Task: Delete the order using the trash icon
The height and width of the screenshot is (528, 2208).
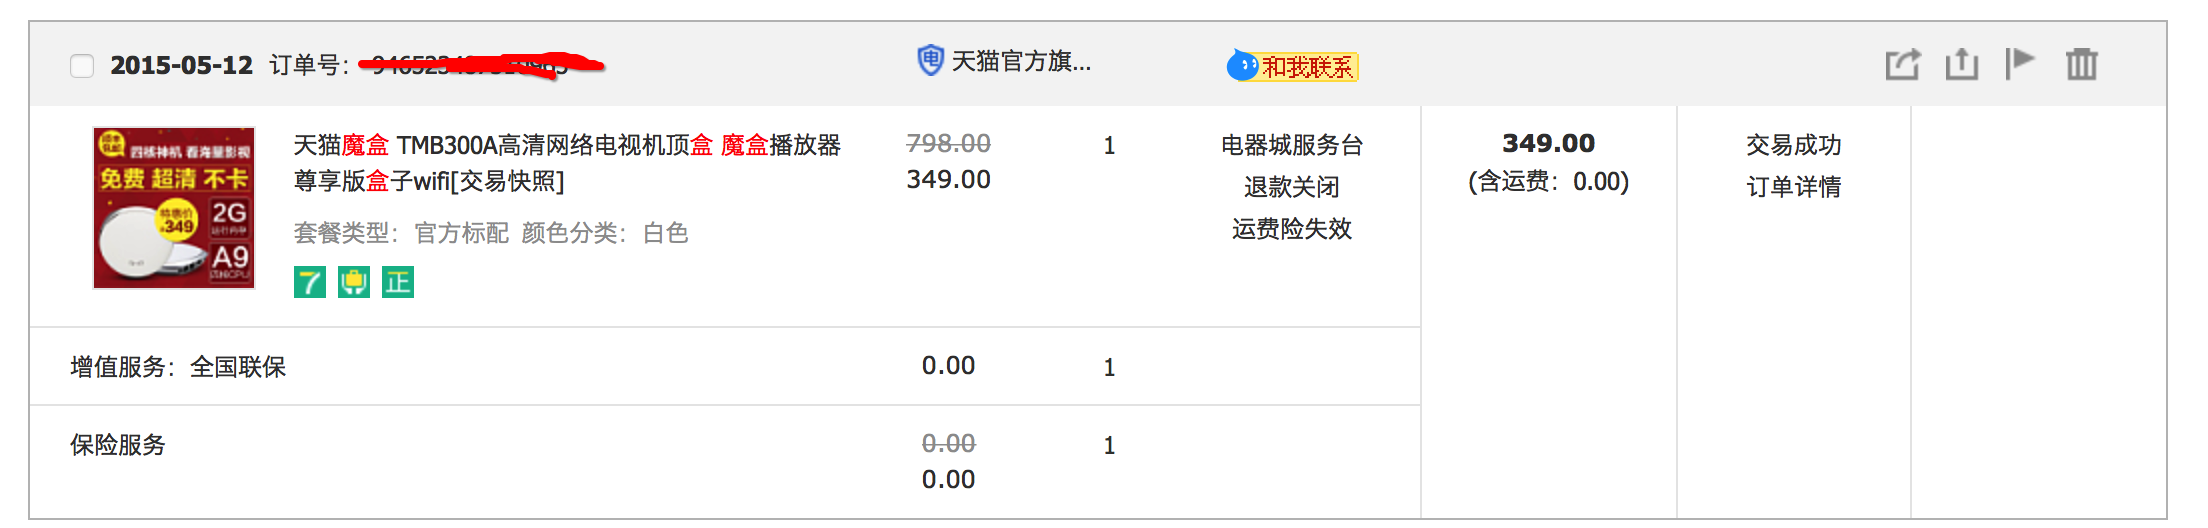Action: pyautogui.click(x=2082, y=64)
